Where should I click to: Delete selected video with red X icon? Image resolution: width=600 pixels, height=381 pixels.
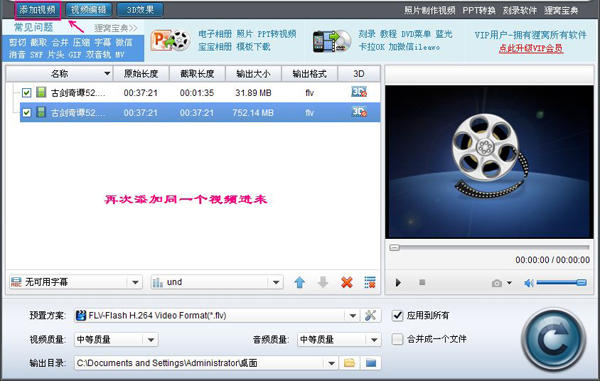[x=347, y=283]
